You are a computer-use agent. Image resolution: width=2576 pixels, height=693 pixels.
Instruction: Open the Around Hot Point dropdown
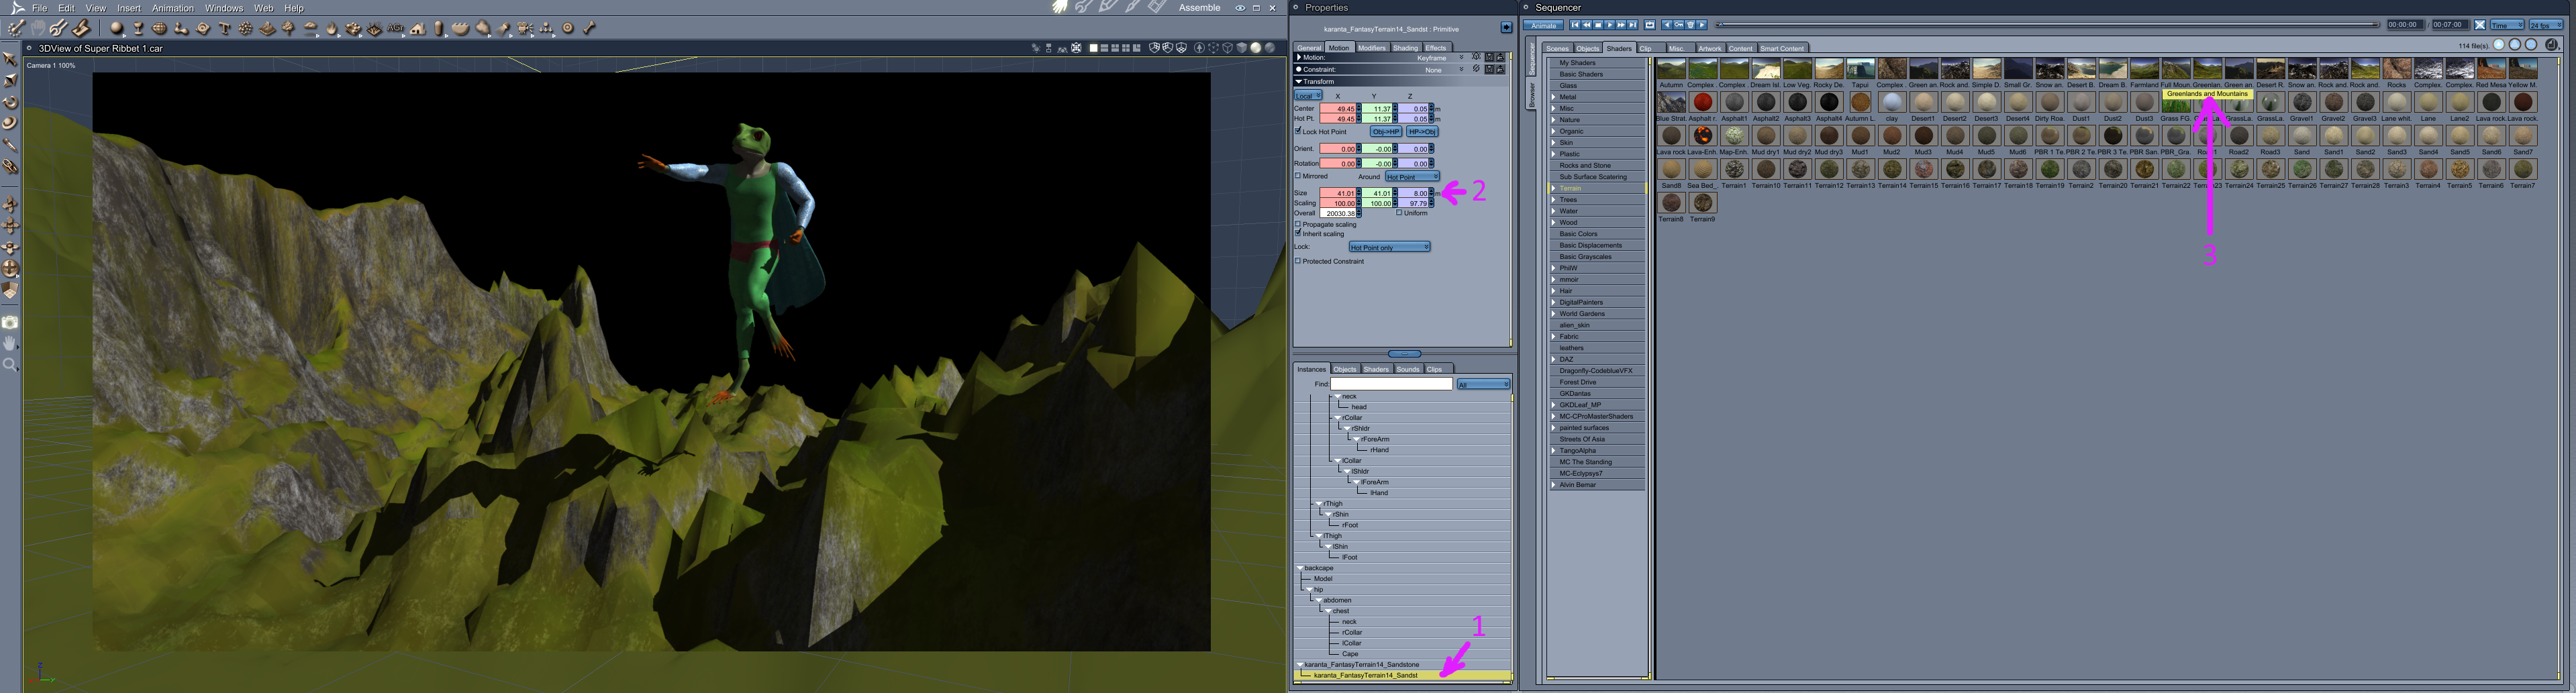(x=1412, y=177)
